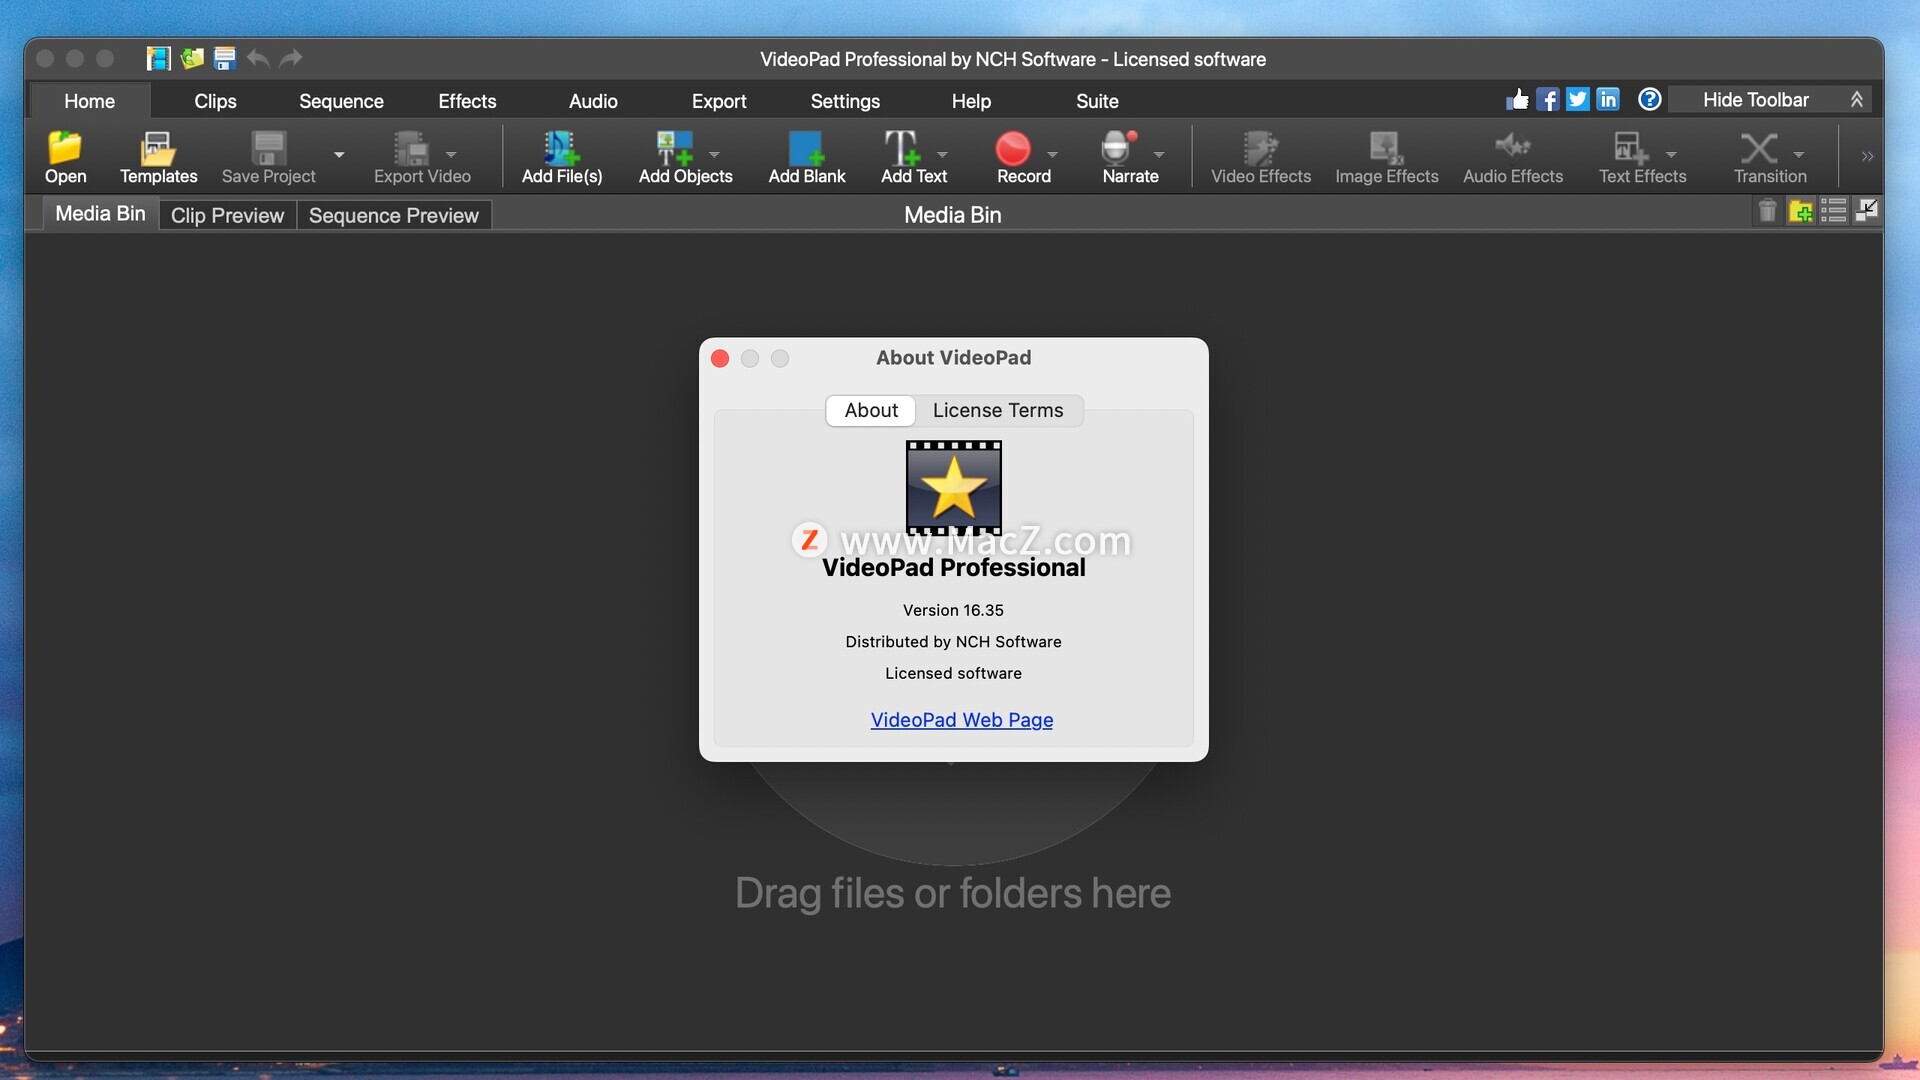Screen dimensions: 1920x1080
Task: Click the Narrate microphone icon
Action: tap(1117, 150)
